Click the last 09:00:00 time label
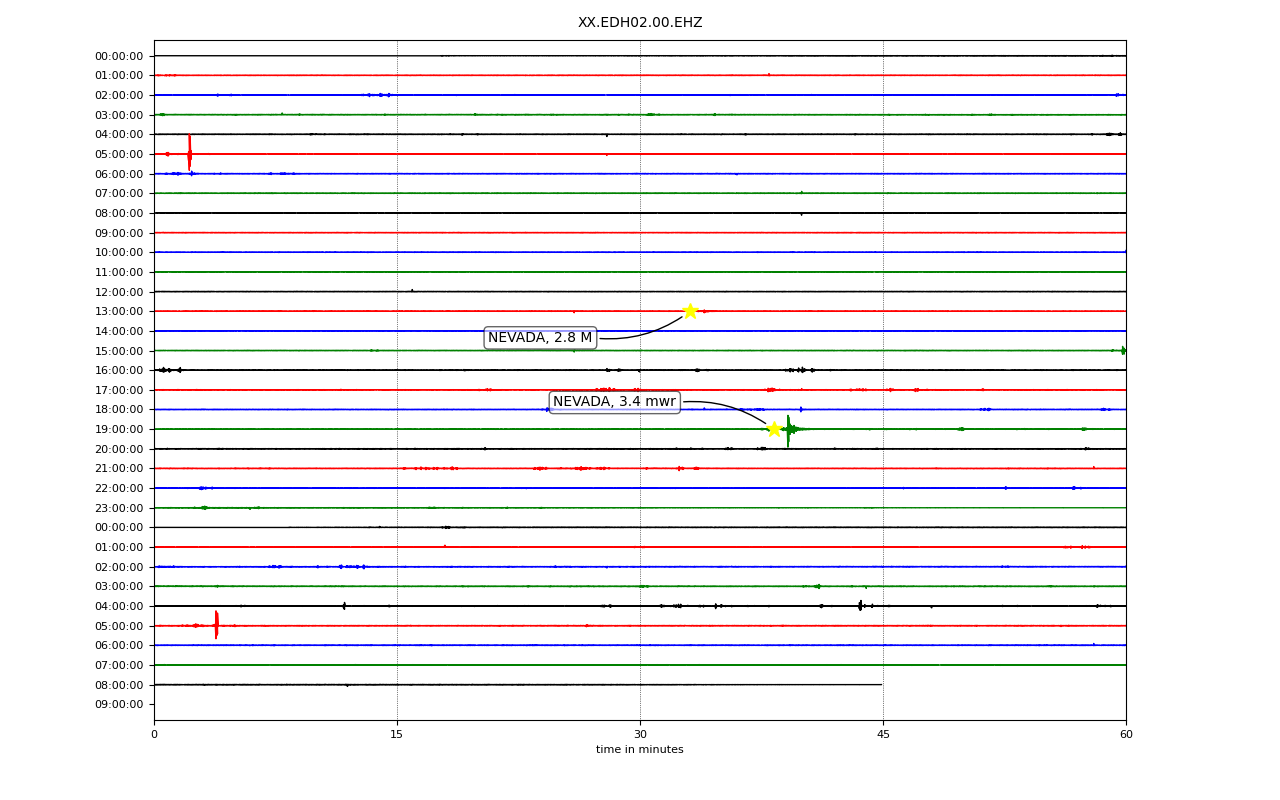Screen dimensions: 1280x800 coord(119,704)
